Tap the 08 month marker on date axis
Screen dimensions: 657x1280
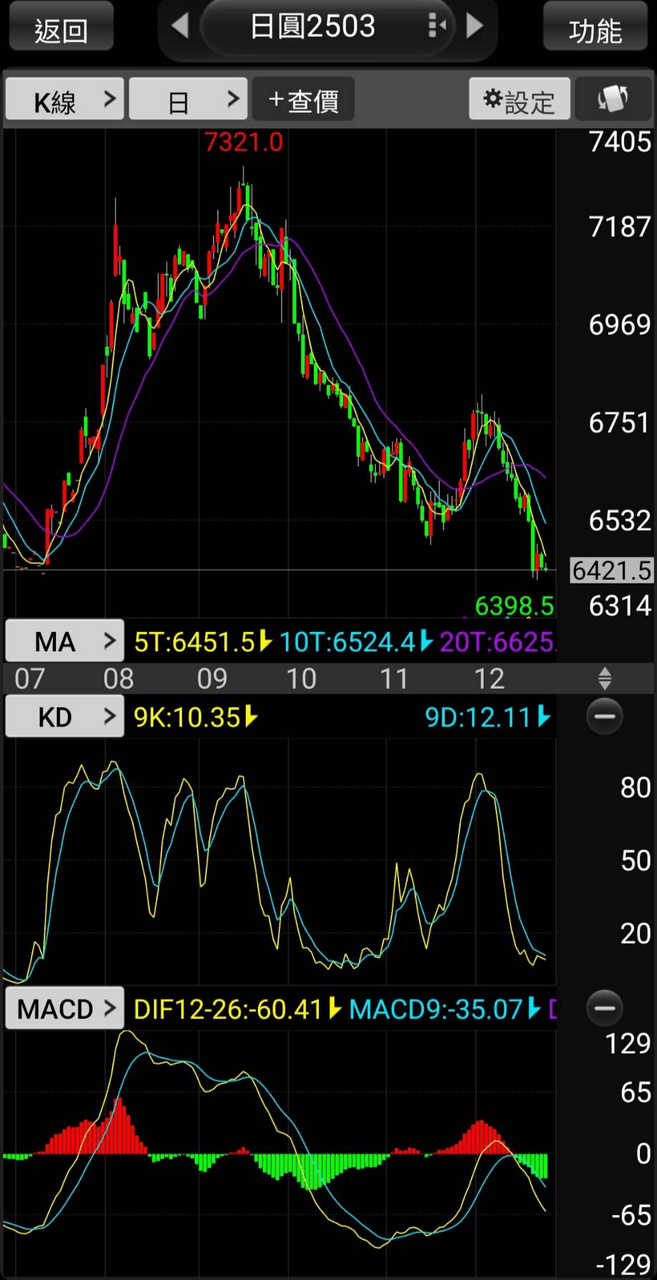click(x=118, y=679)
